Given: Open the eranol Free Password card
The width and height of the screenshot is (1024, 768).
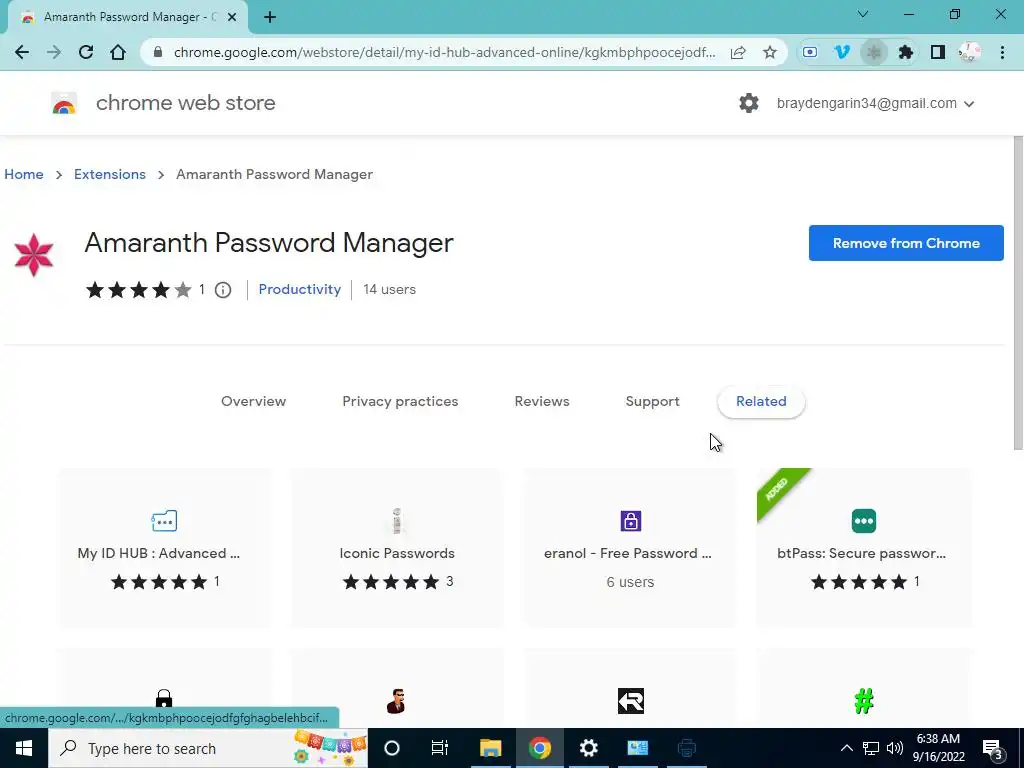Looking at the screenshot, I should coord(630,547).
